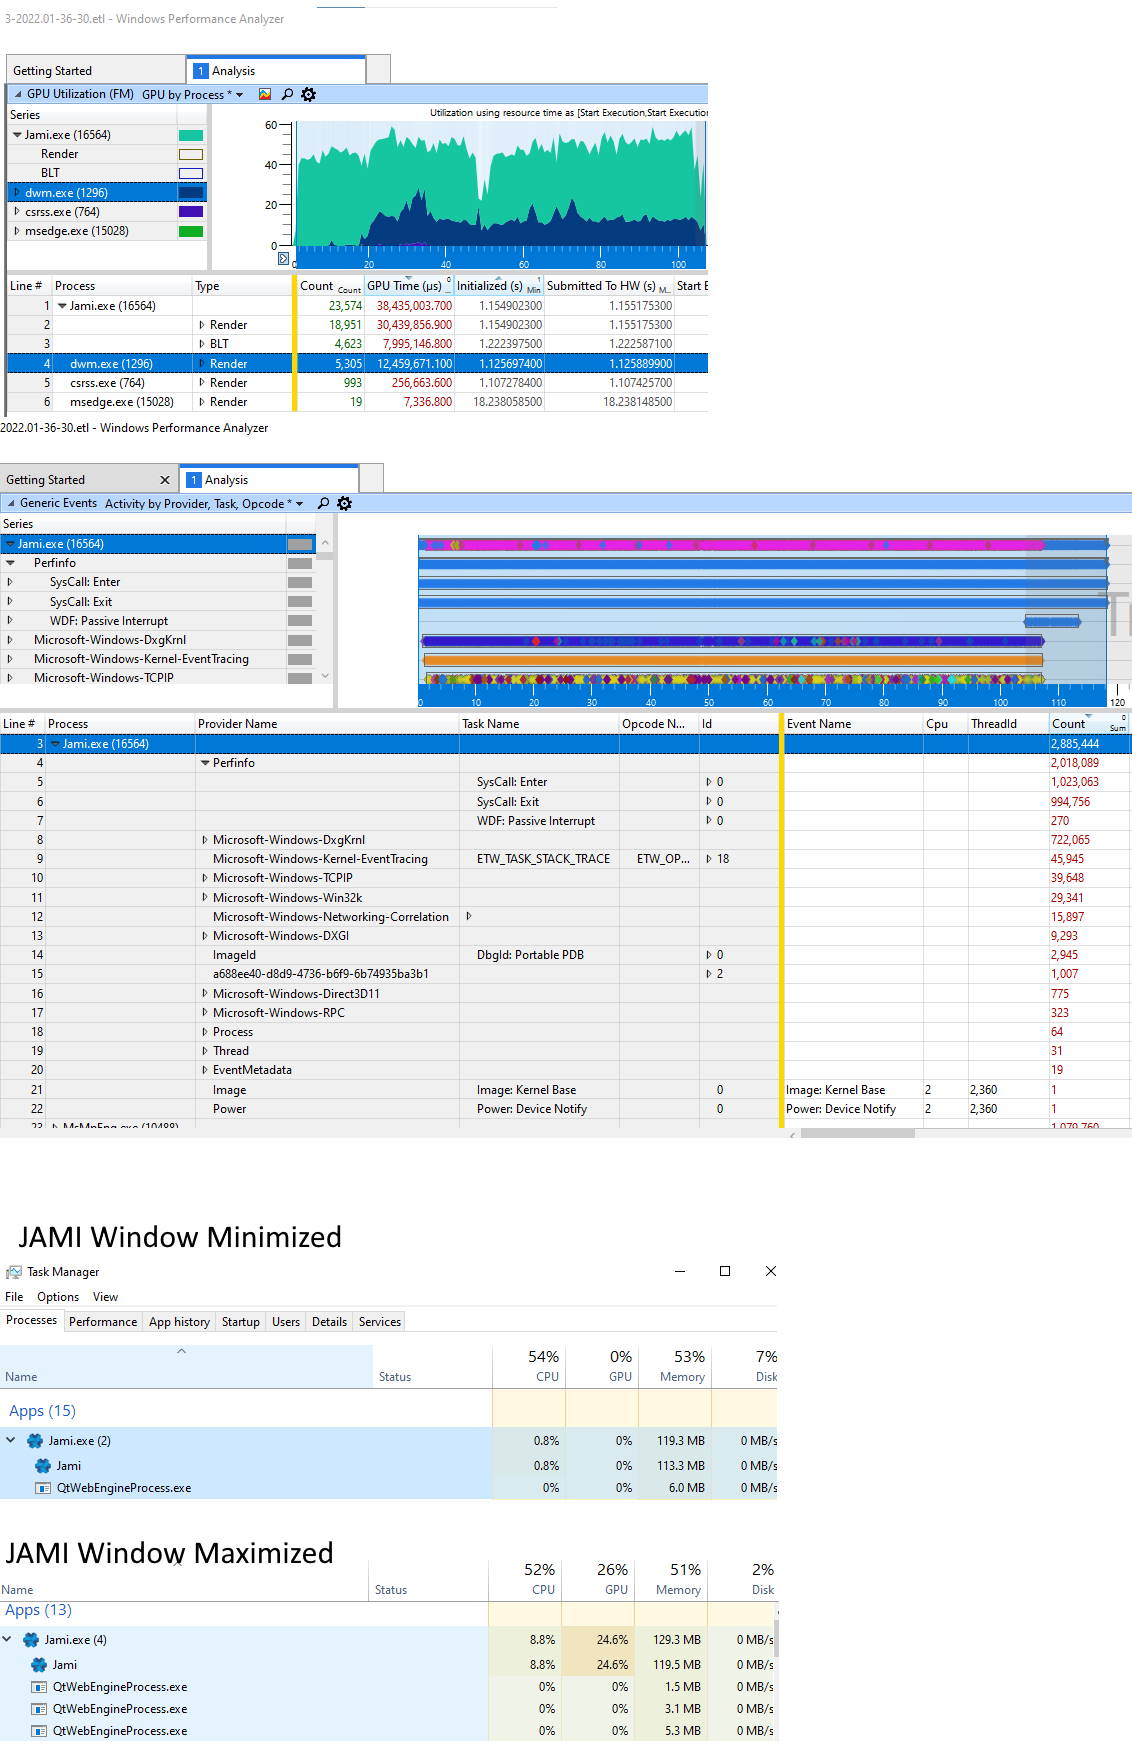Select dwm.exe (1296) Render table row

(x=357, y=364)
